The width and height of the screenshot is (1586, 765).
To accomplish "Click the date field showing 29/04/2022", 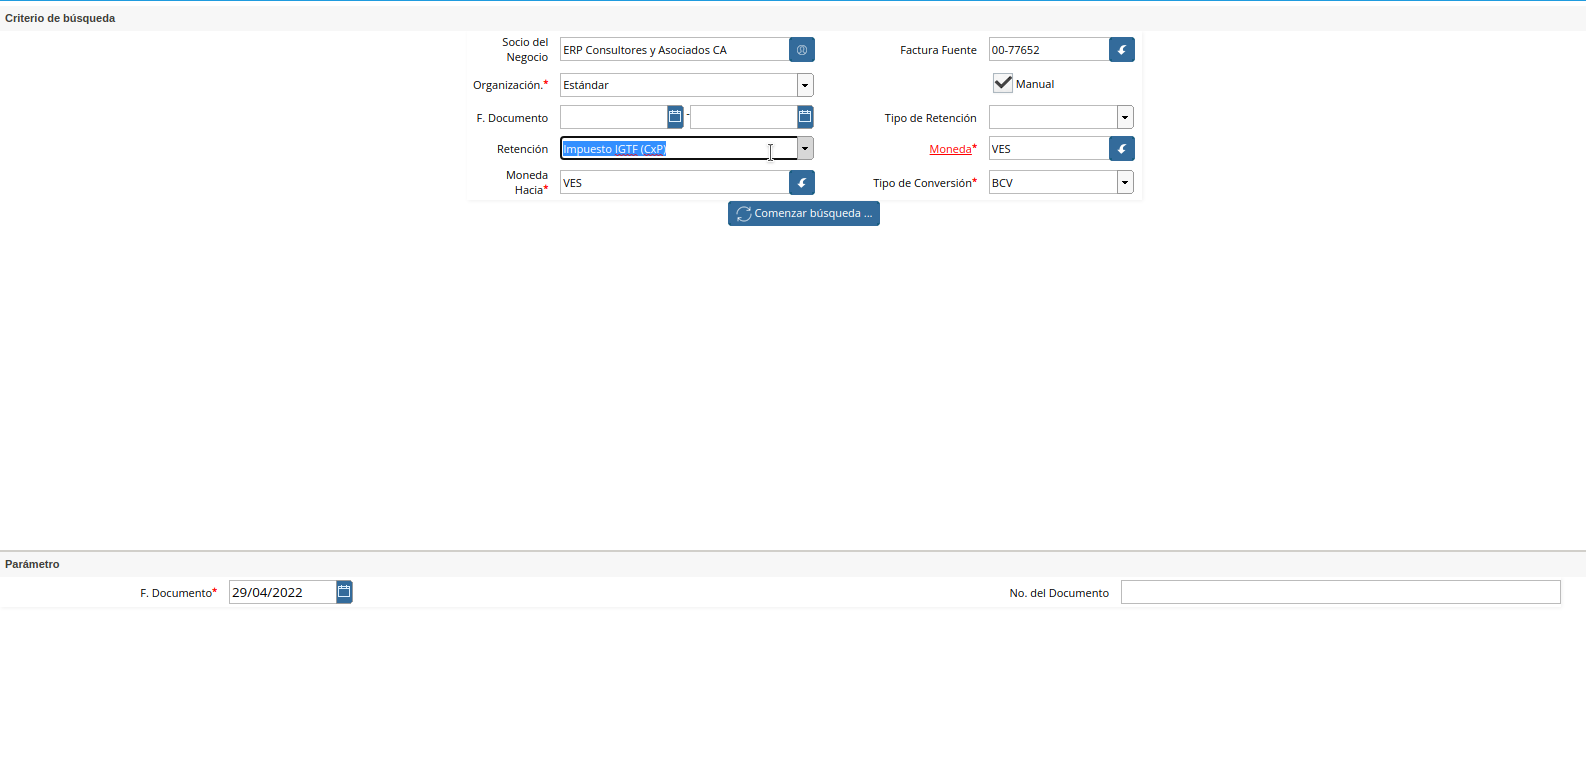I will click(283, 592).
